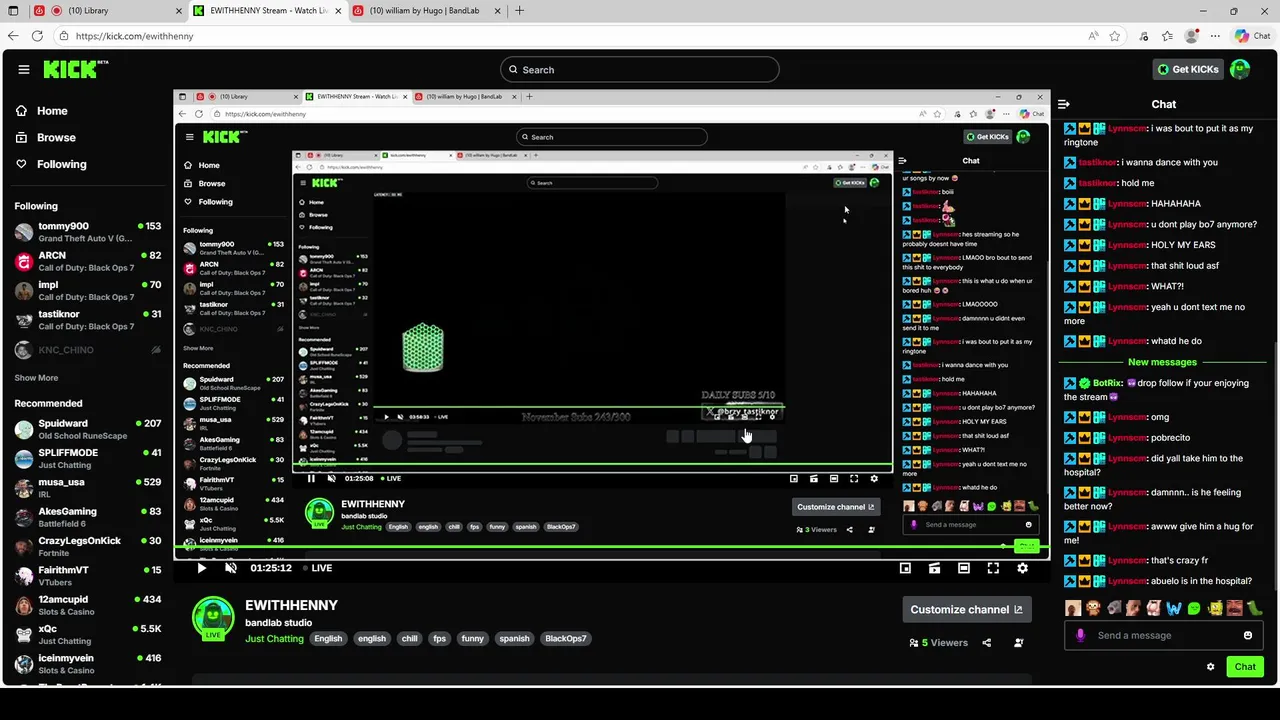Click the moderator user icon near share

(x=1018, y=643)
